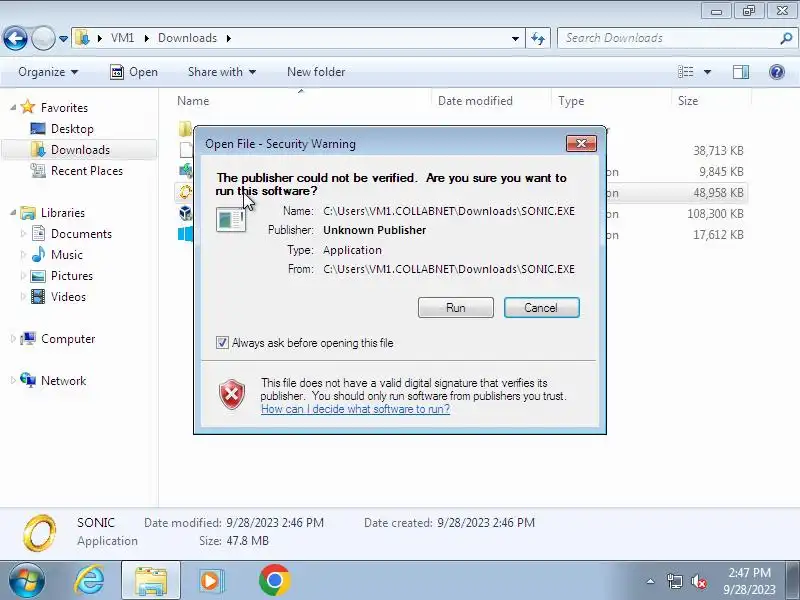800x600 pixels.
Task: Open Explorer help question mark icon
Action: (x=777, y=72)
